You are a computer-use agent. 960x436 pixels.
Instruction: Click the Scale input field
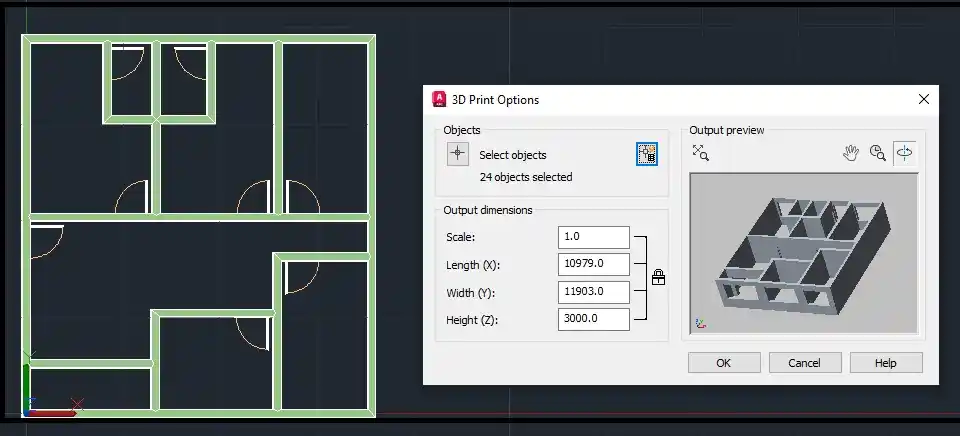pyautogui.click(x=593, y=237)
